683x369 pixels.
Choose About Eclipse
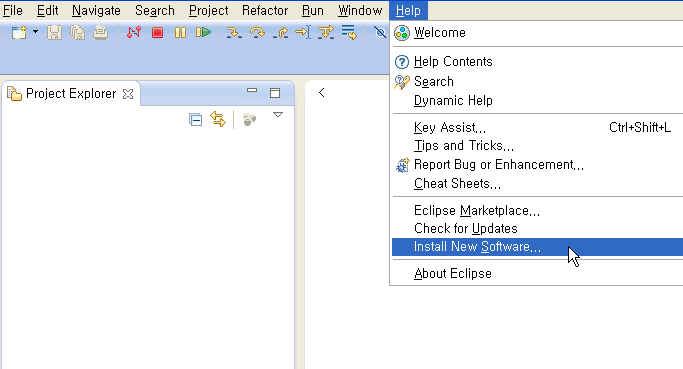click(x=538, y=274)
